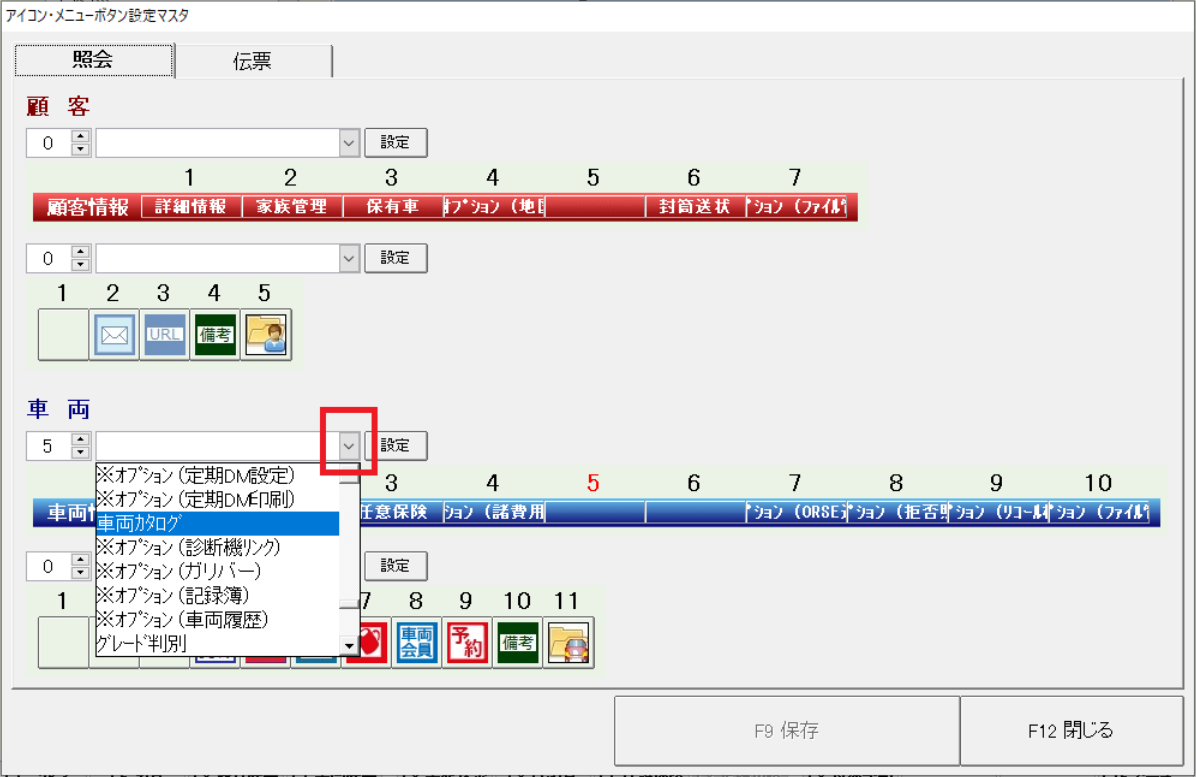The image size is (1196, 777).
Task: Click the オプション(ファイル button in the red customer menu
Action: 796,207
